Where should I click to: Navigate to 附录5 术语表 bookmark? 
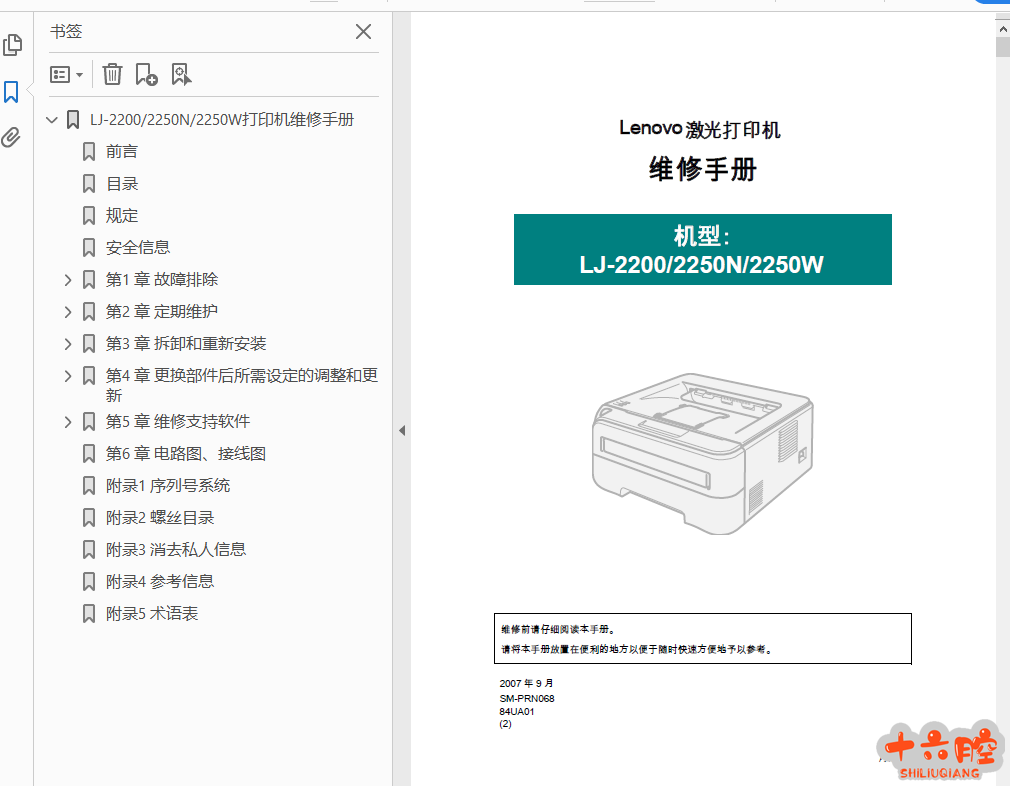coord(152,614)
